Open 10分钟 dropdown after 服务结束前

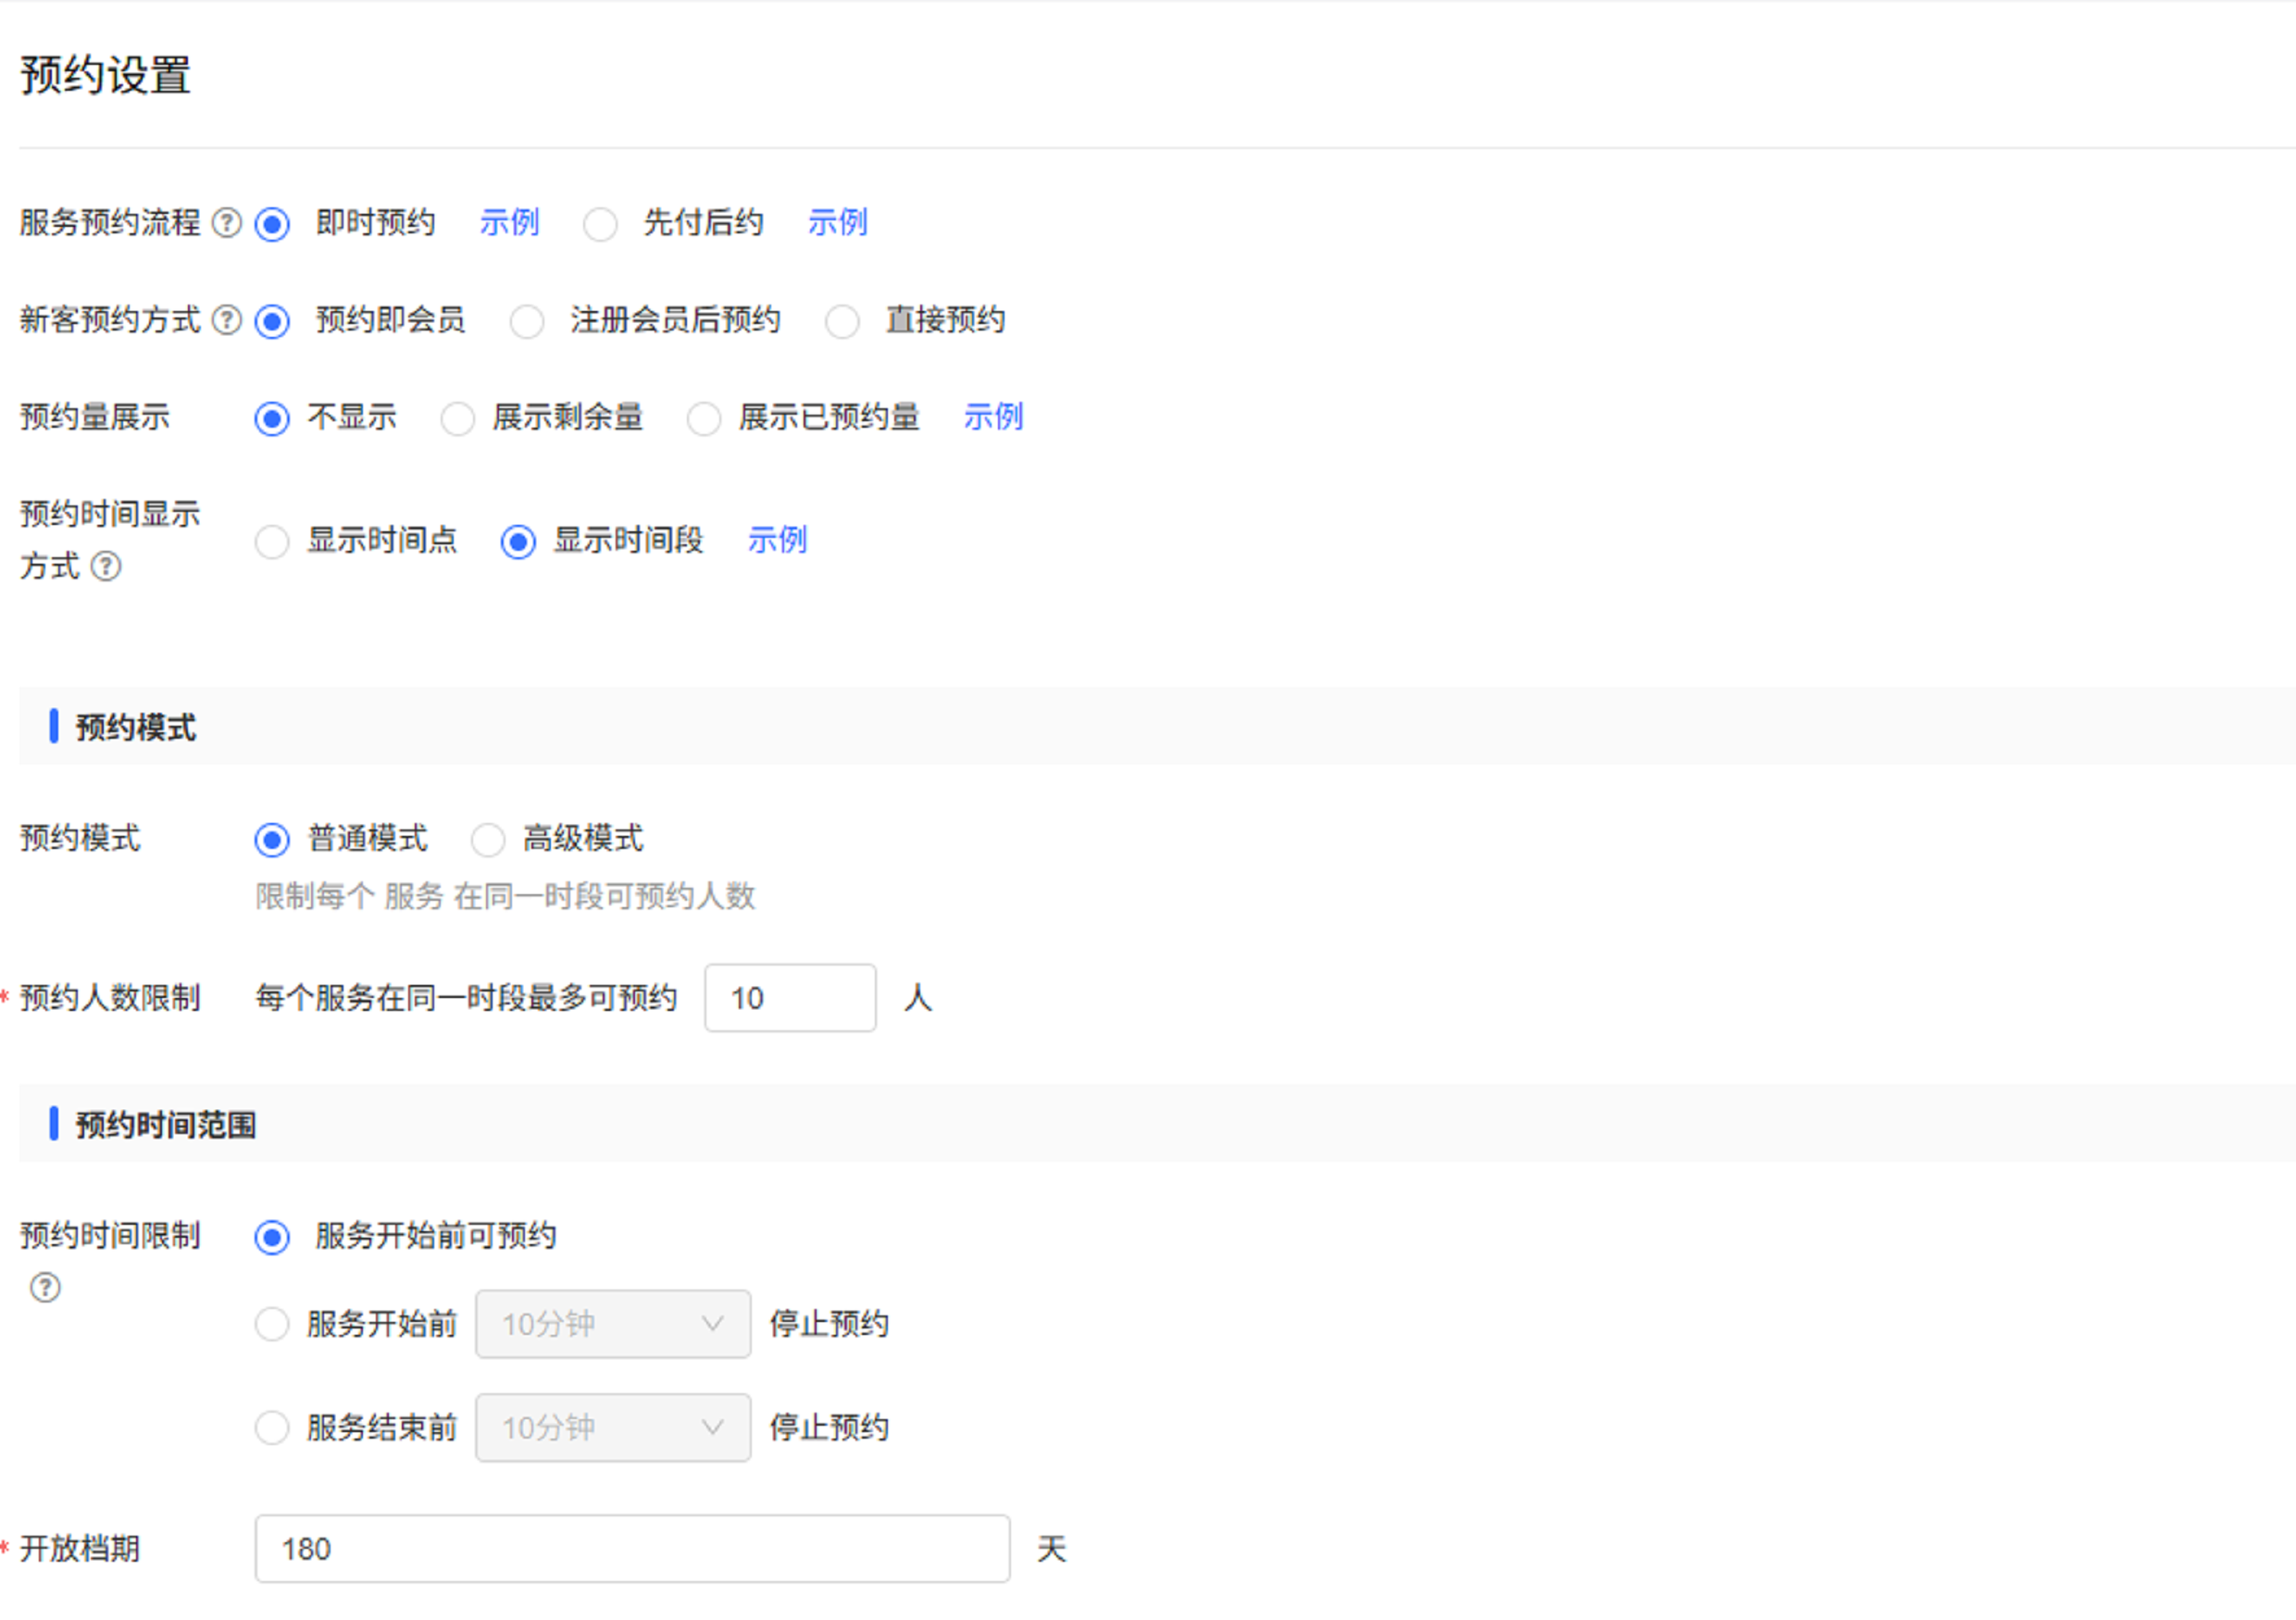point(612,1428)
